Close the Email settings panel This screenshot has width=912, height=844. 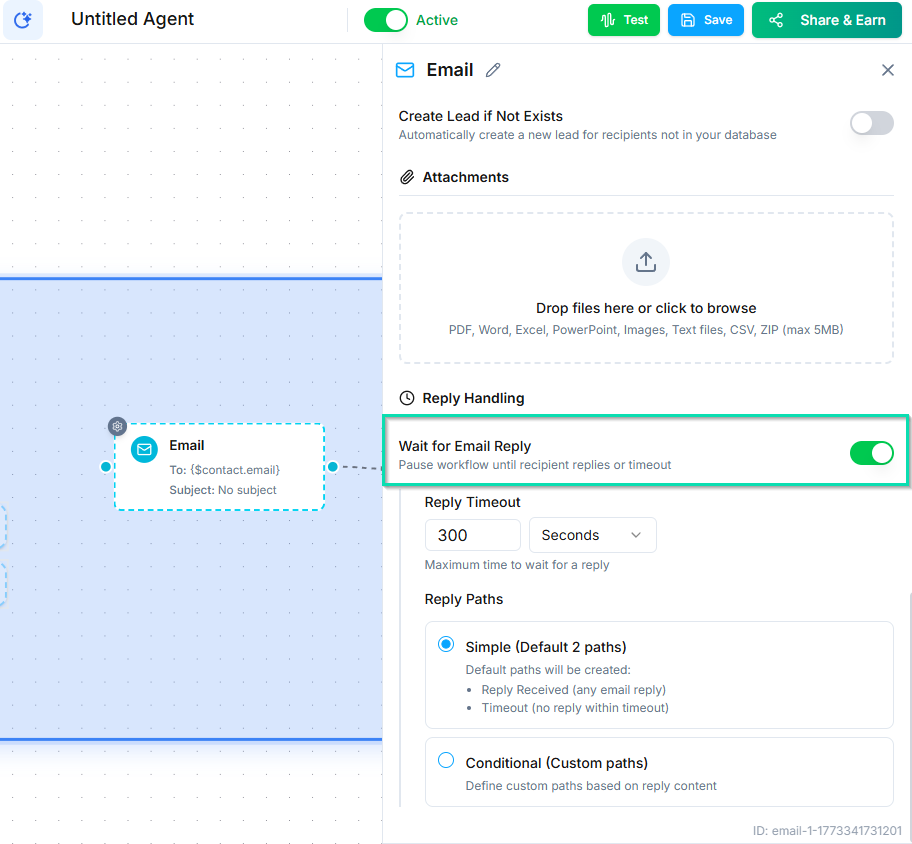coord(887,70)
